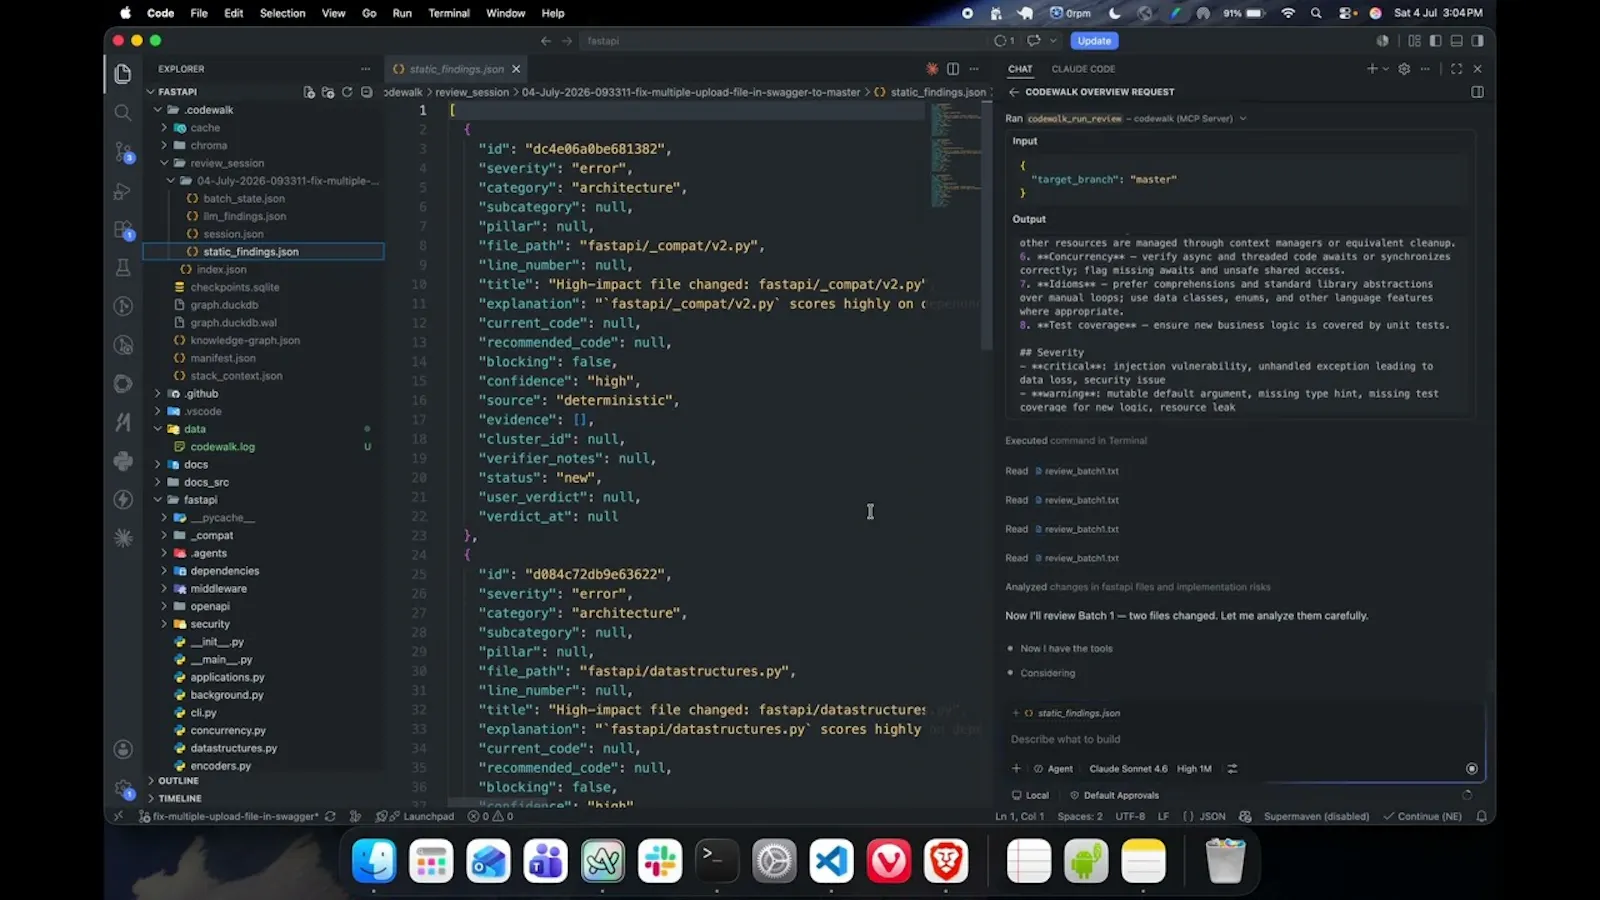Image resolution: width=1600 pixels, height=900 pixels.
Task: Go back from Codewalk Overview Request
Action: 1013,92
